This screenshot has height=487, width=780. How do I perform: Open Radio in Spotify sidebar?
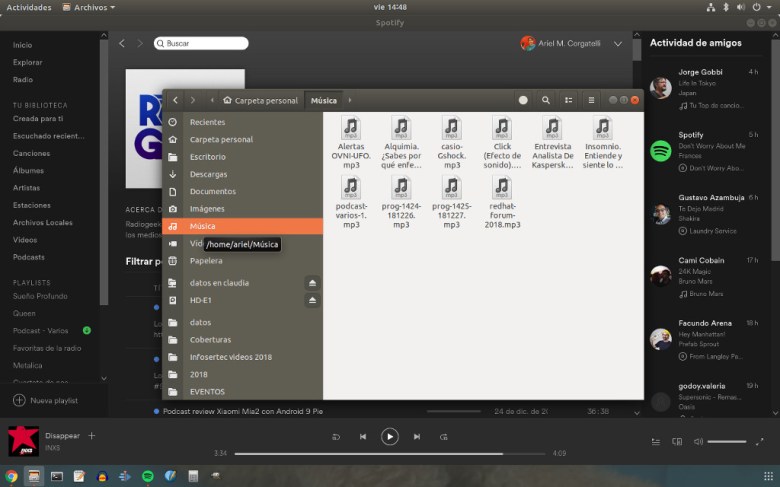(x=23, y=80)
